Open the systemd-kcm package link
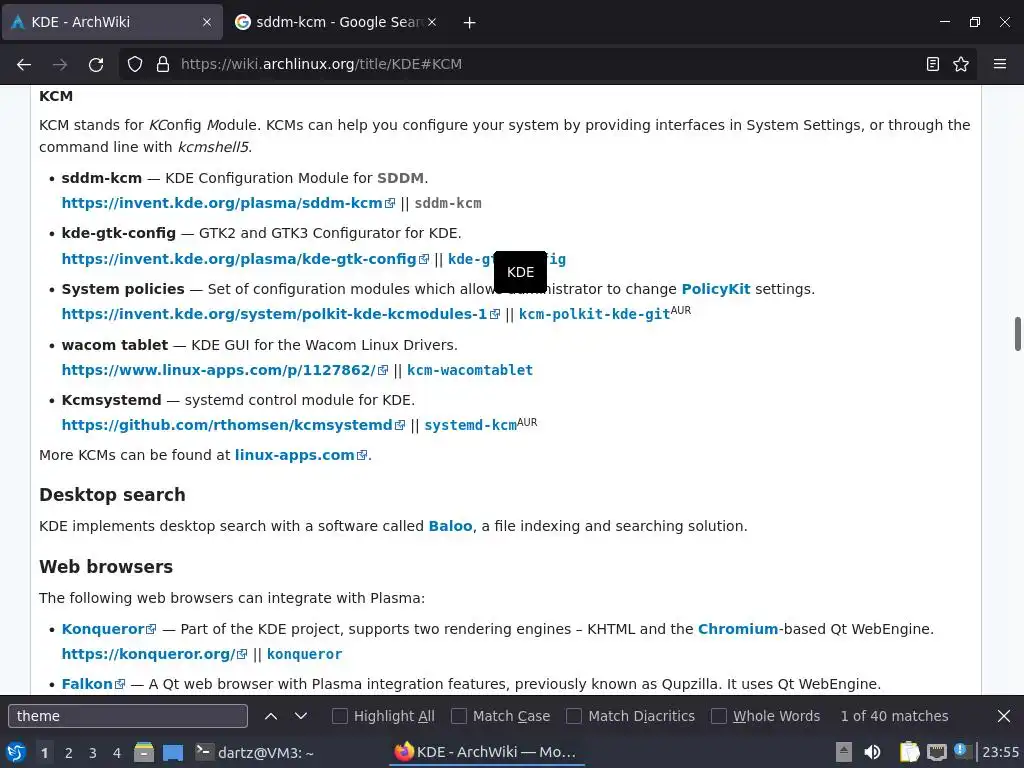The width and height of the screenshot is (1024, 768). pyautogui.click(x=470, y=426)
